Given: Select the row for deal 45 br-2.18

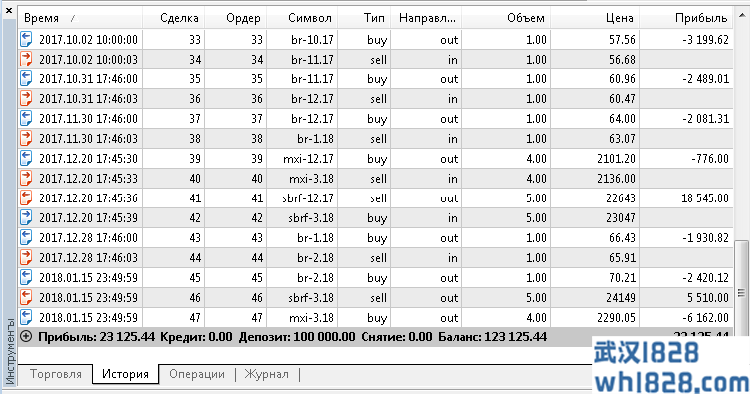Looking at the screenshot, I should [375, 277].
